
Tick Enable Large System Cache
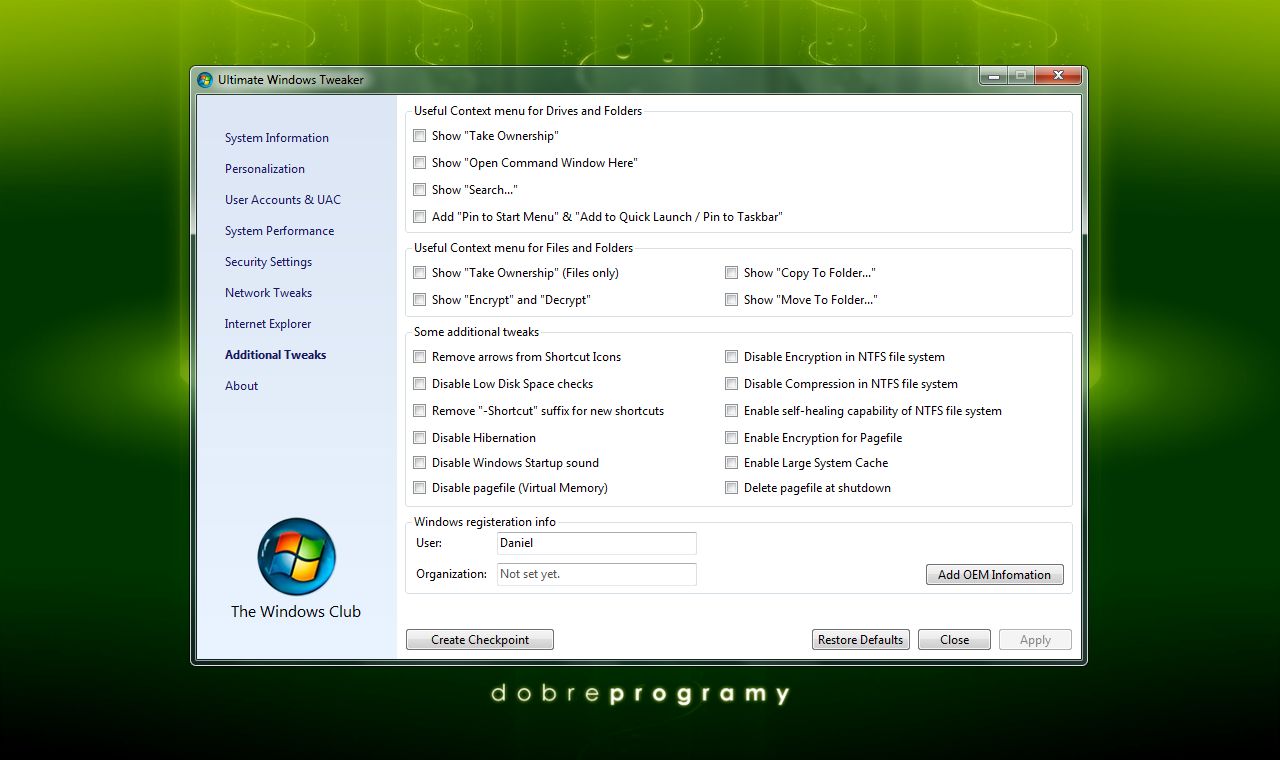click(732, 463)
